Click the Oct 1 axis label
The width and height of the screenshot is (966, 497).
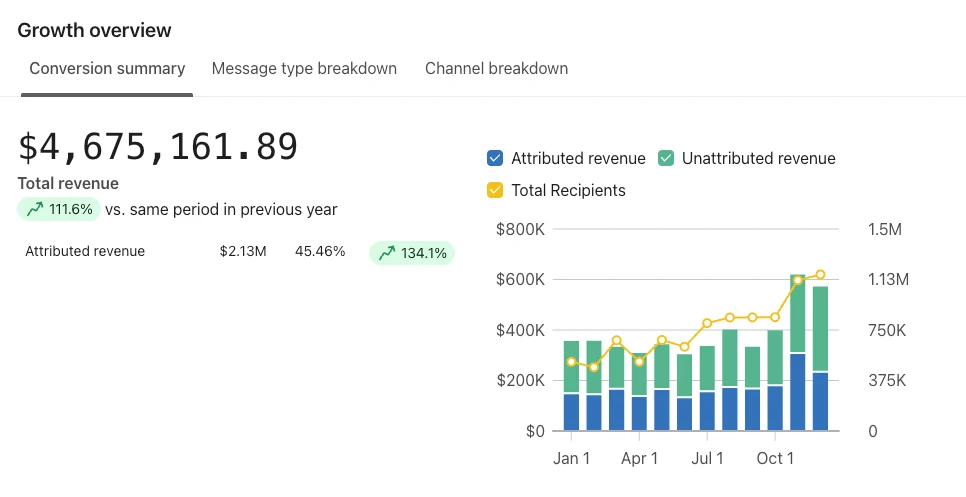pos(775,458)
